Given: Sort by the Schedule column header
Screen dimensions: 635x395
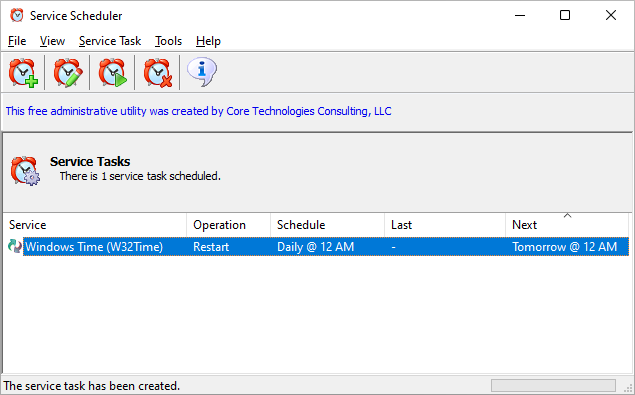Looking at the screenshot, I should click(327, 225).
